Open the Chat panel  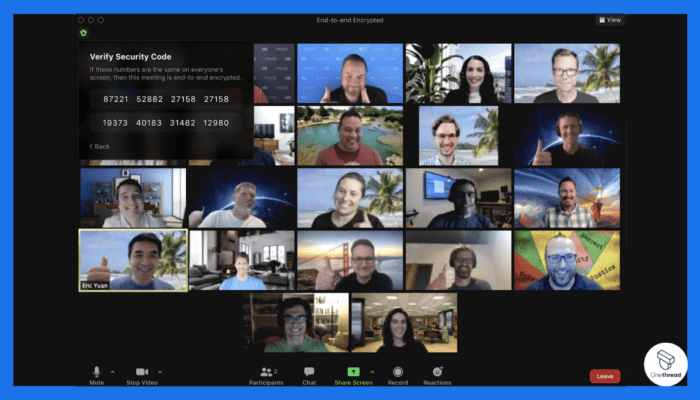point(309,373)
